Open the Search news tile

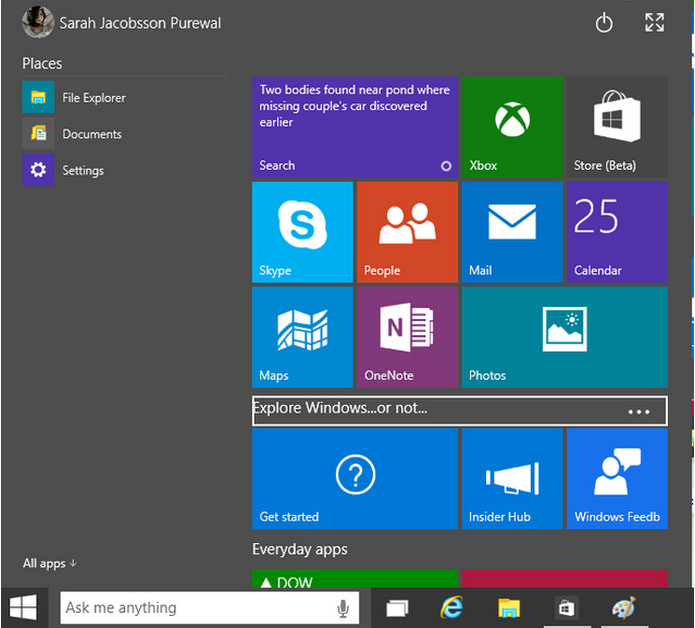[x=355, y=127]
